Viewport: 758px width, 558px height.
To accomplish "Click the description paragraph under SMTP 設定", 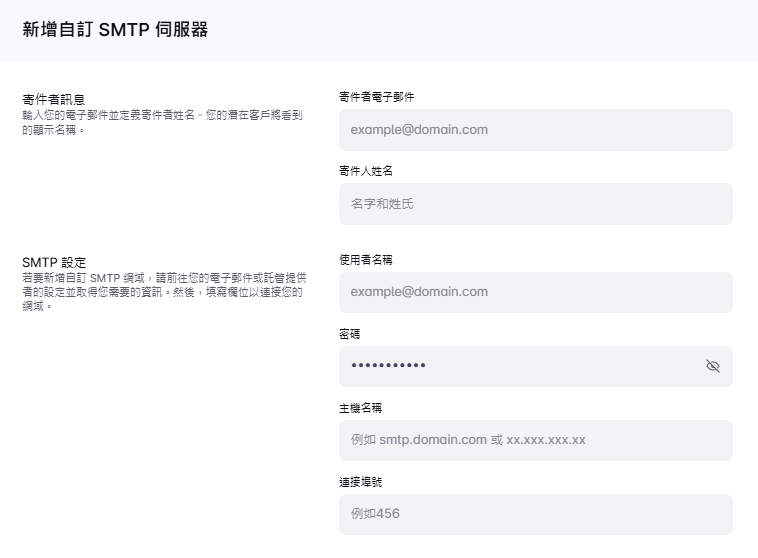I will click(160, 291).
